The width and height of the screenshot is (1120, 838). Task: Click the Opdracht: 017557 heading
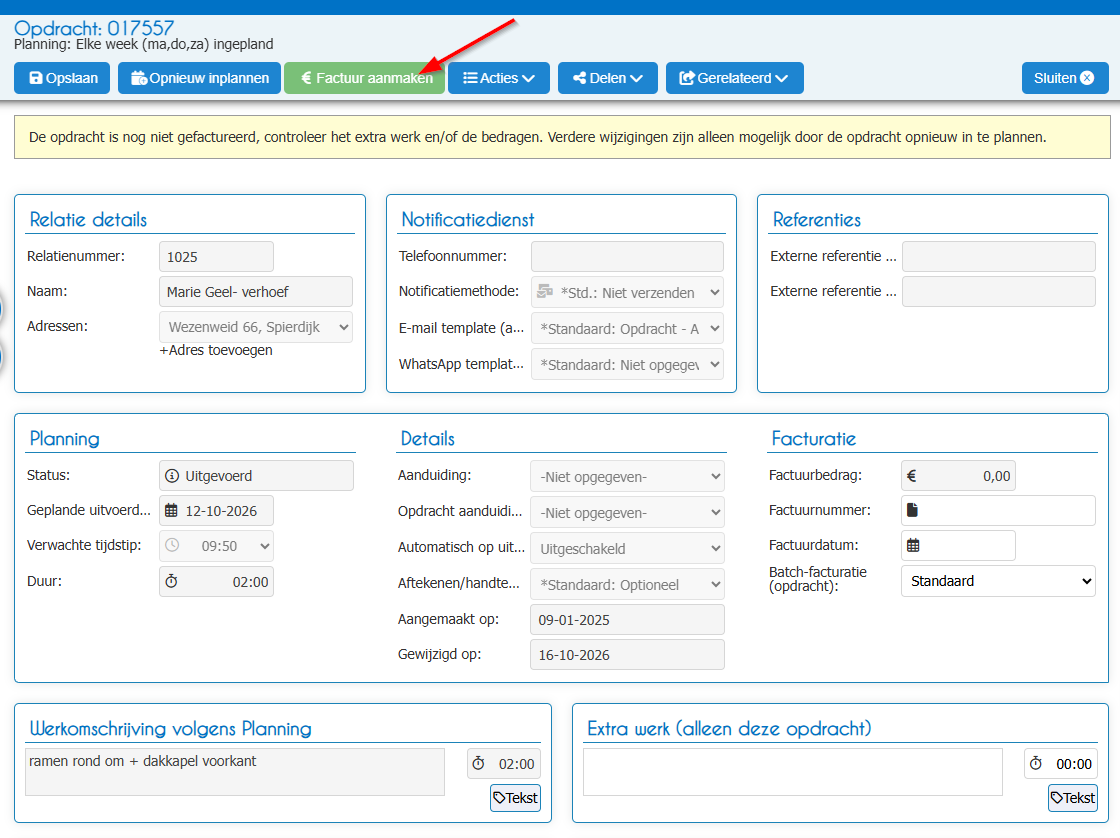coord(94,28)
